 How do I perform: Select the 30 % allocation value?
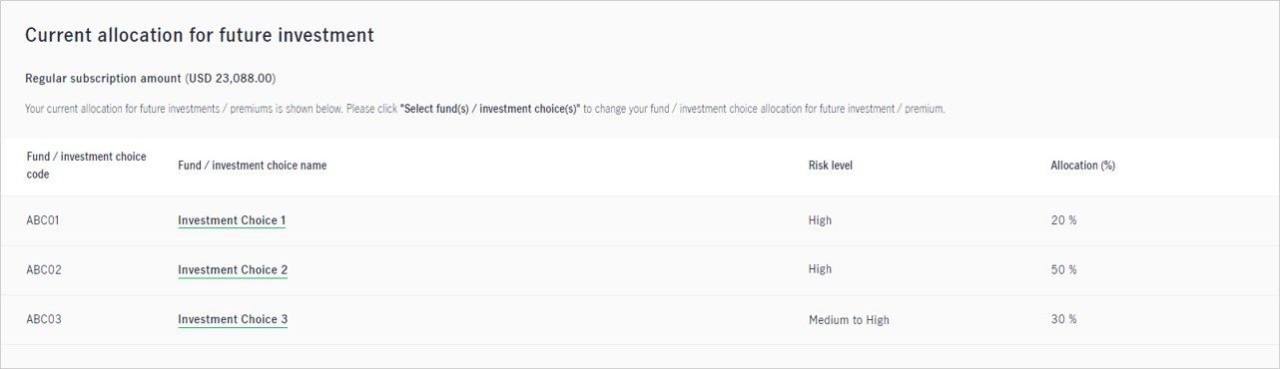(1064, 320)
